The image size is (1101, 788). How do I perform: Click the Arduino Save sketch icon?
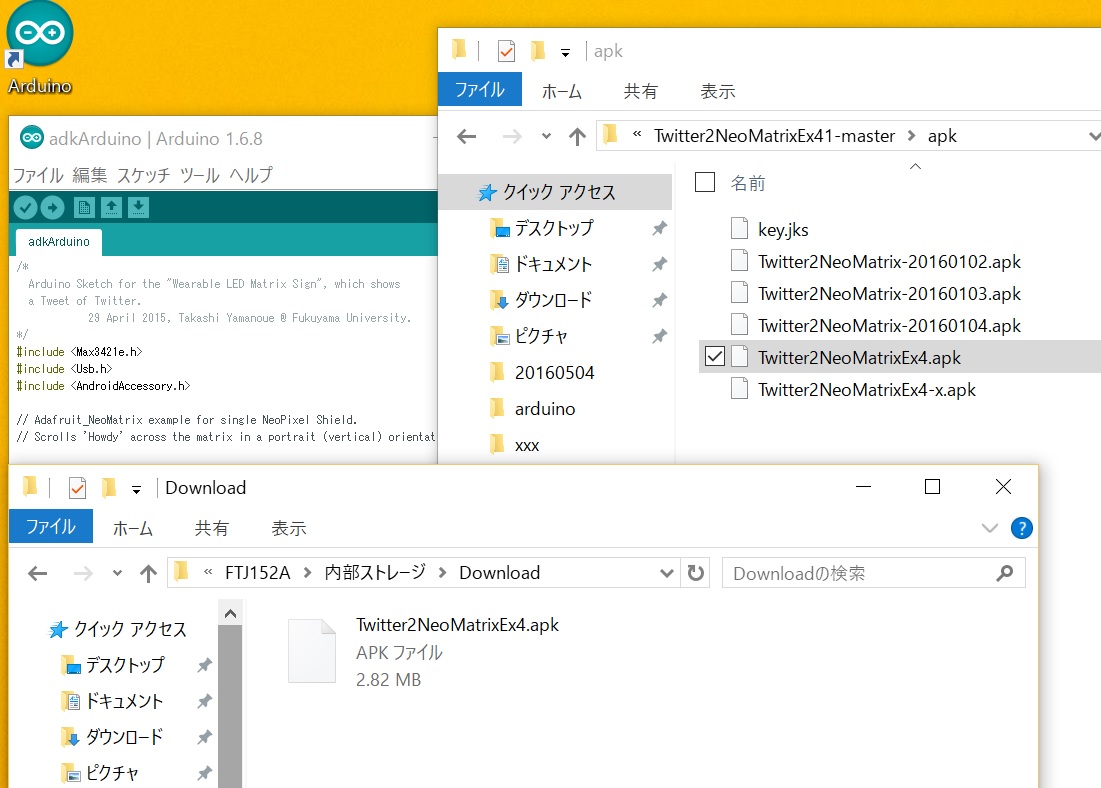(139, 207)
